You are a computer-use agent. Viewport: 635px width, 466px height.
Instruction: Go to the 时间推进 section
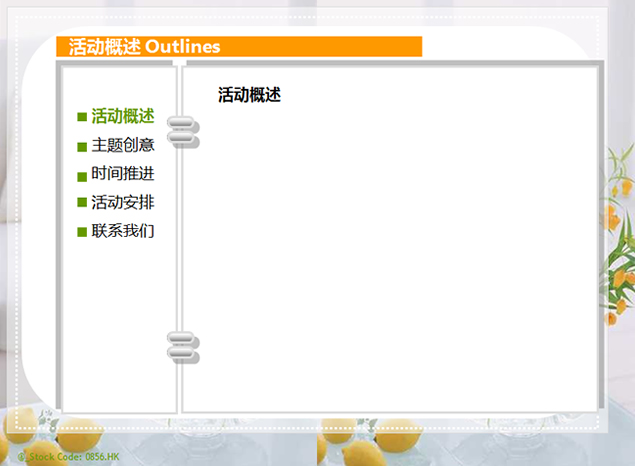point(122,174)
